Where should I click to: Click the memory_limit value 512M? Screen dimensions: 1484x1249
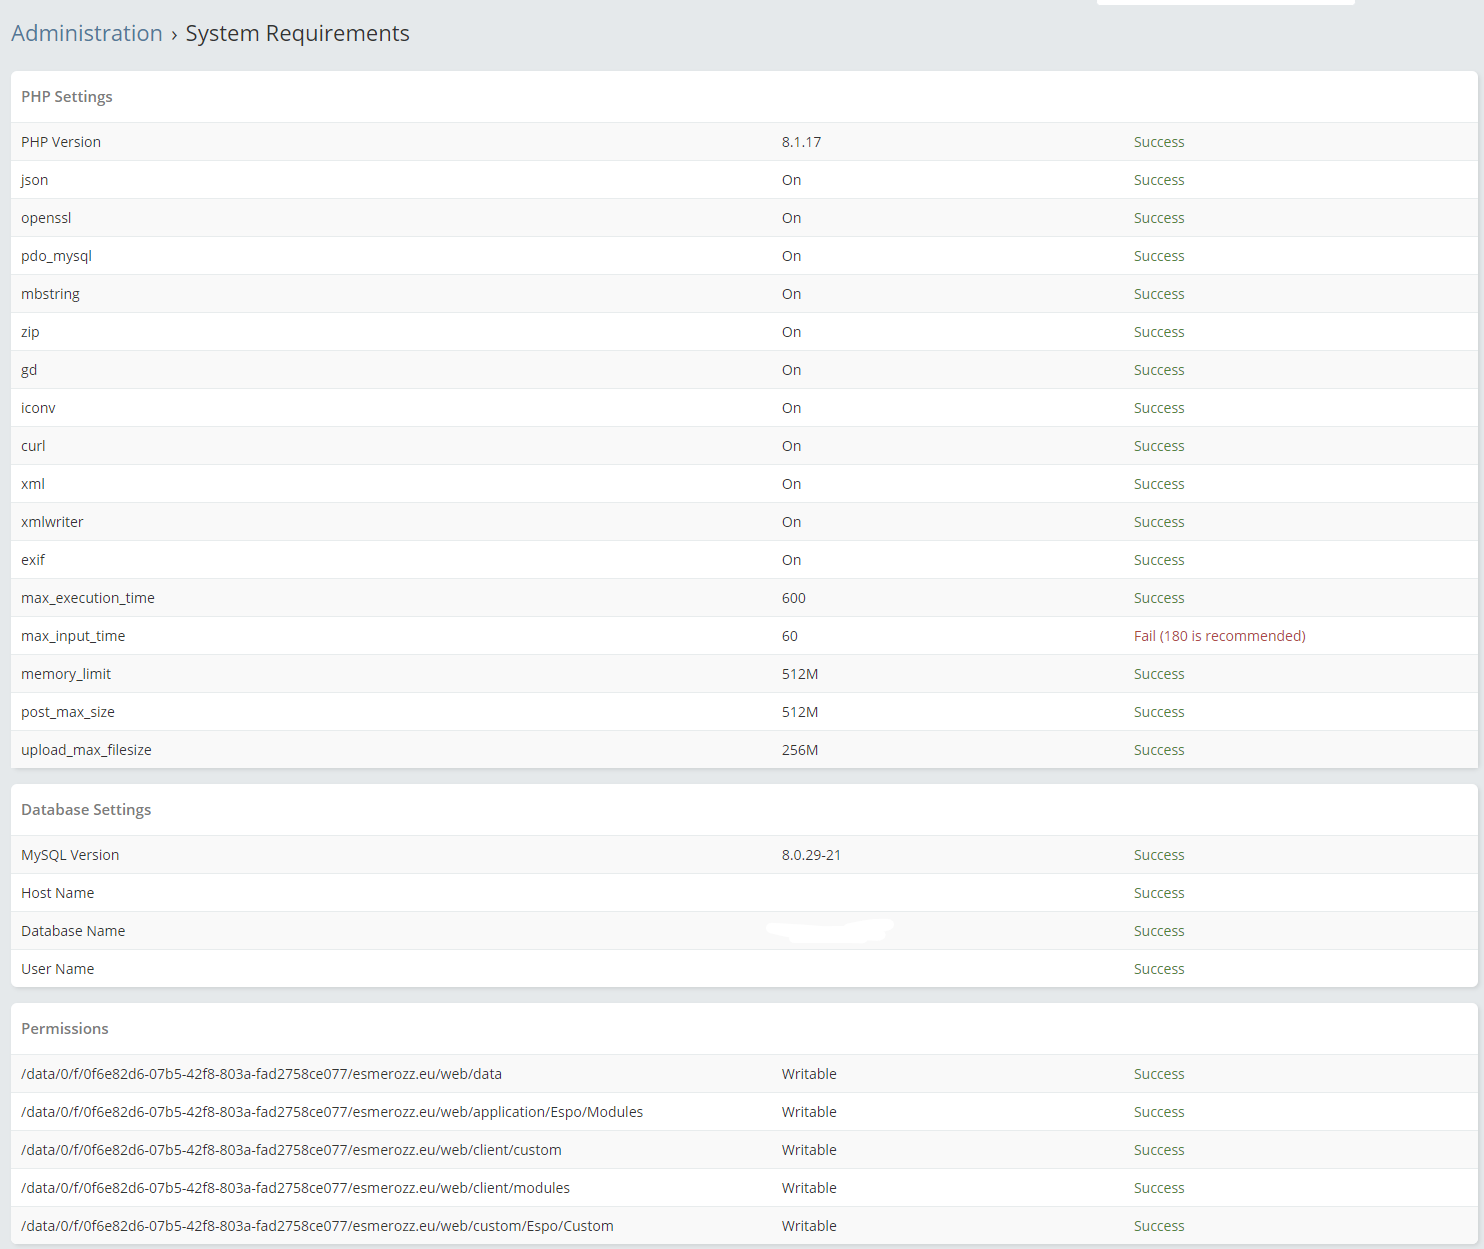[800, 674]
